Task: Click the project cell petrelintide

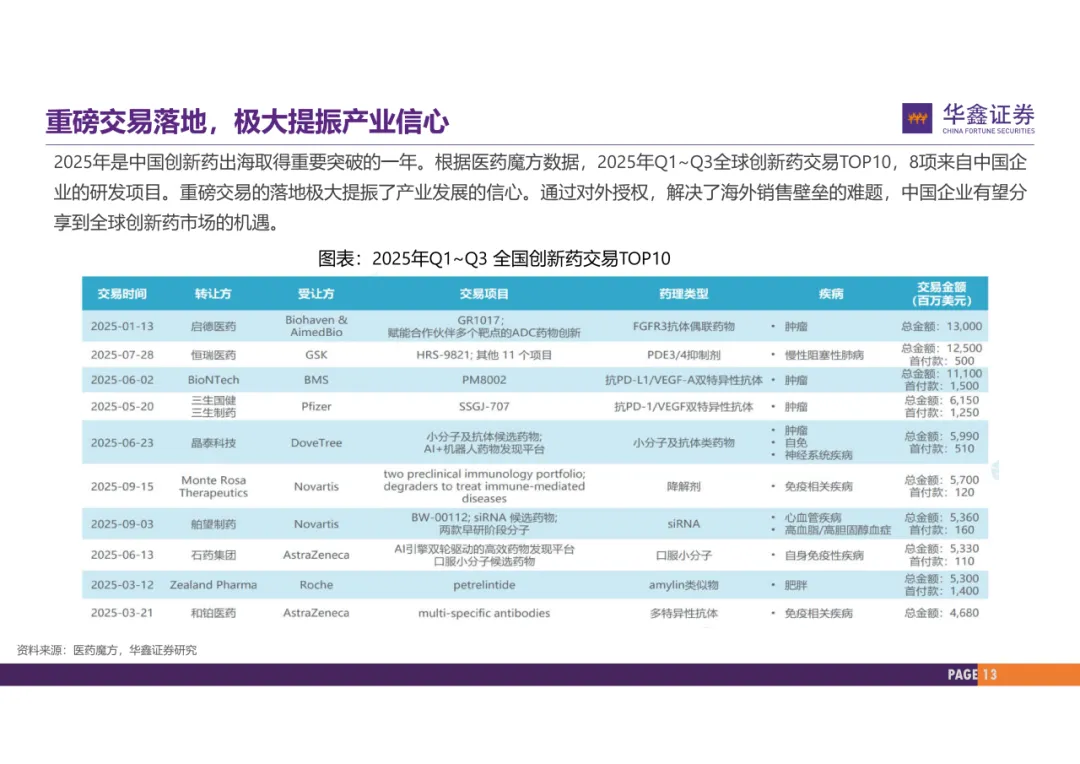Action: (484, 585)
